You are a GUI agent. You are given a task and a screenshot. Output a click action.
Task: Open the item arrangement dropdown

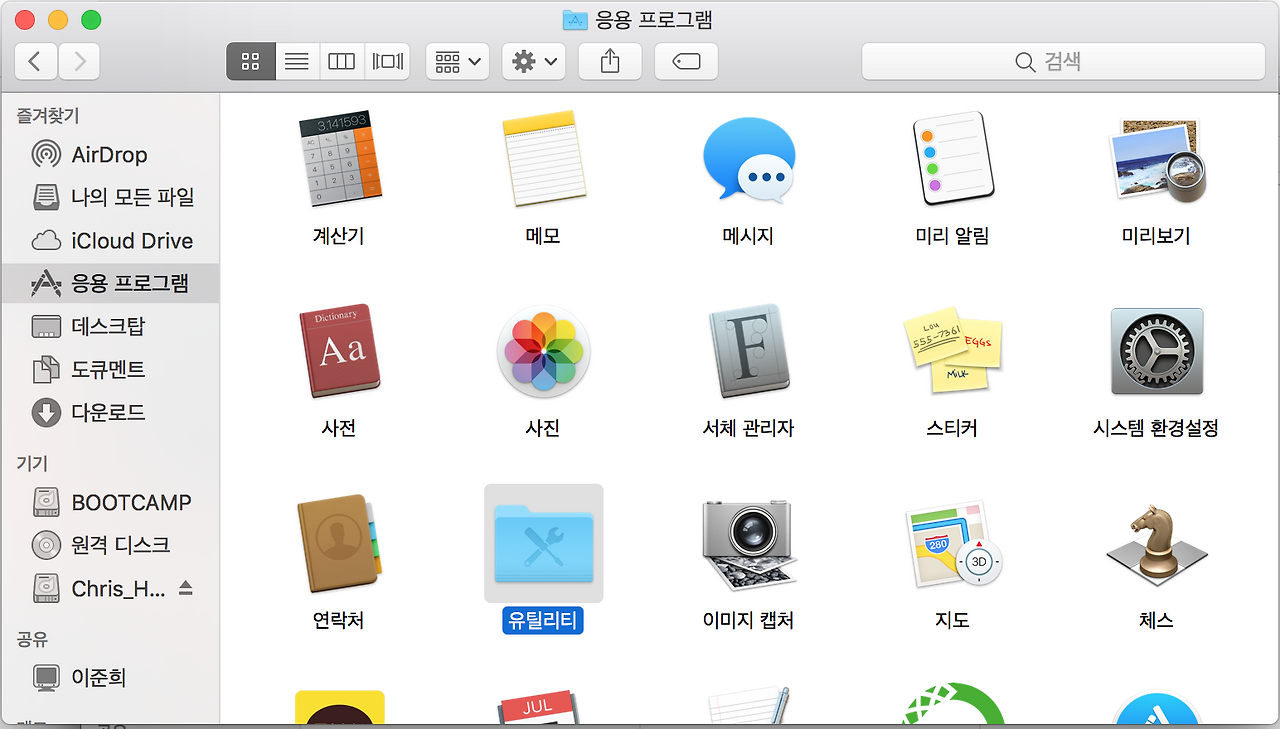[457, 61]
